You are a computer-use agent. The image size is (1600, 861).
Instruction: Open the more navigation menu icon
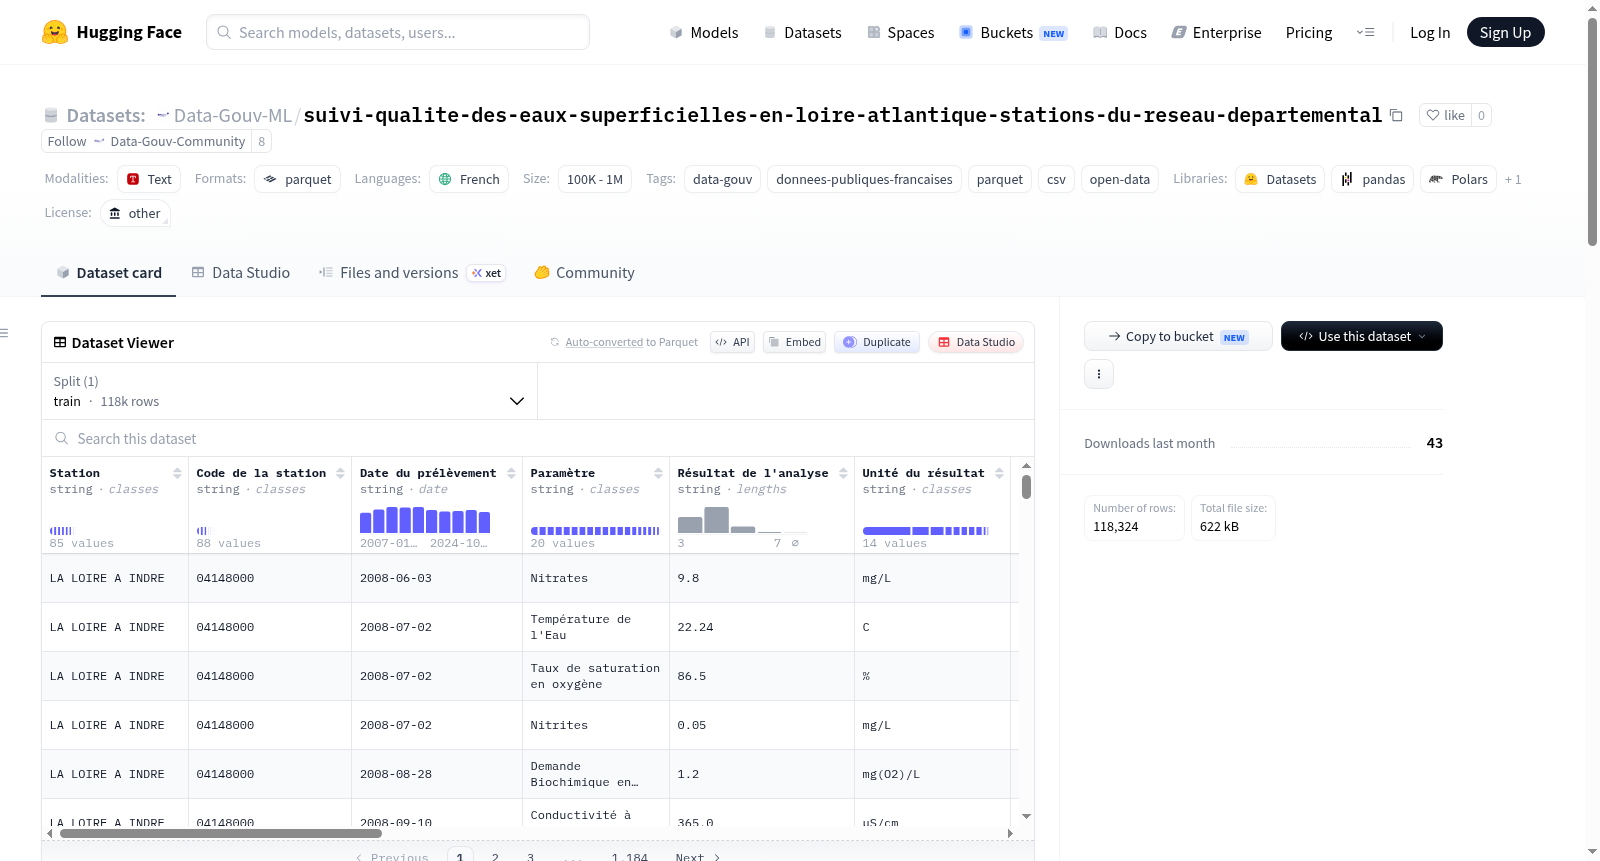1365,32
